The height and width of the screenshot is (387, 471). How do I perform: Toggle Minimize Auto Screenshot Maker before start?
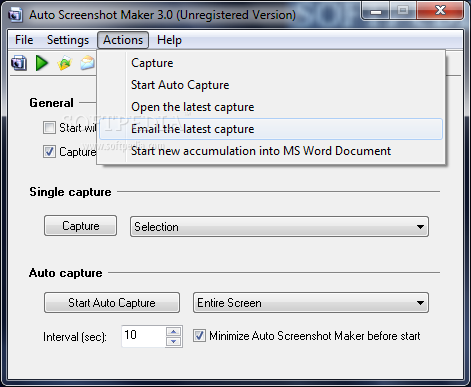point(199,336)
